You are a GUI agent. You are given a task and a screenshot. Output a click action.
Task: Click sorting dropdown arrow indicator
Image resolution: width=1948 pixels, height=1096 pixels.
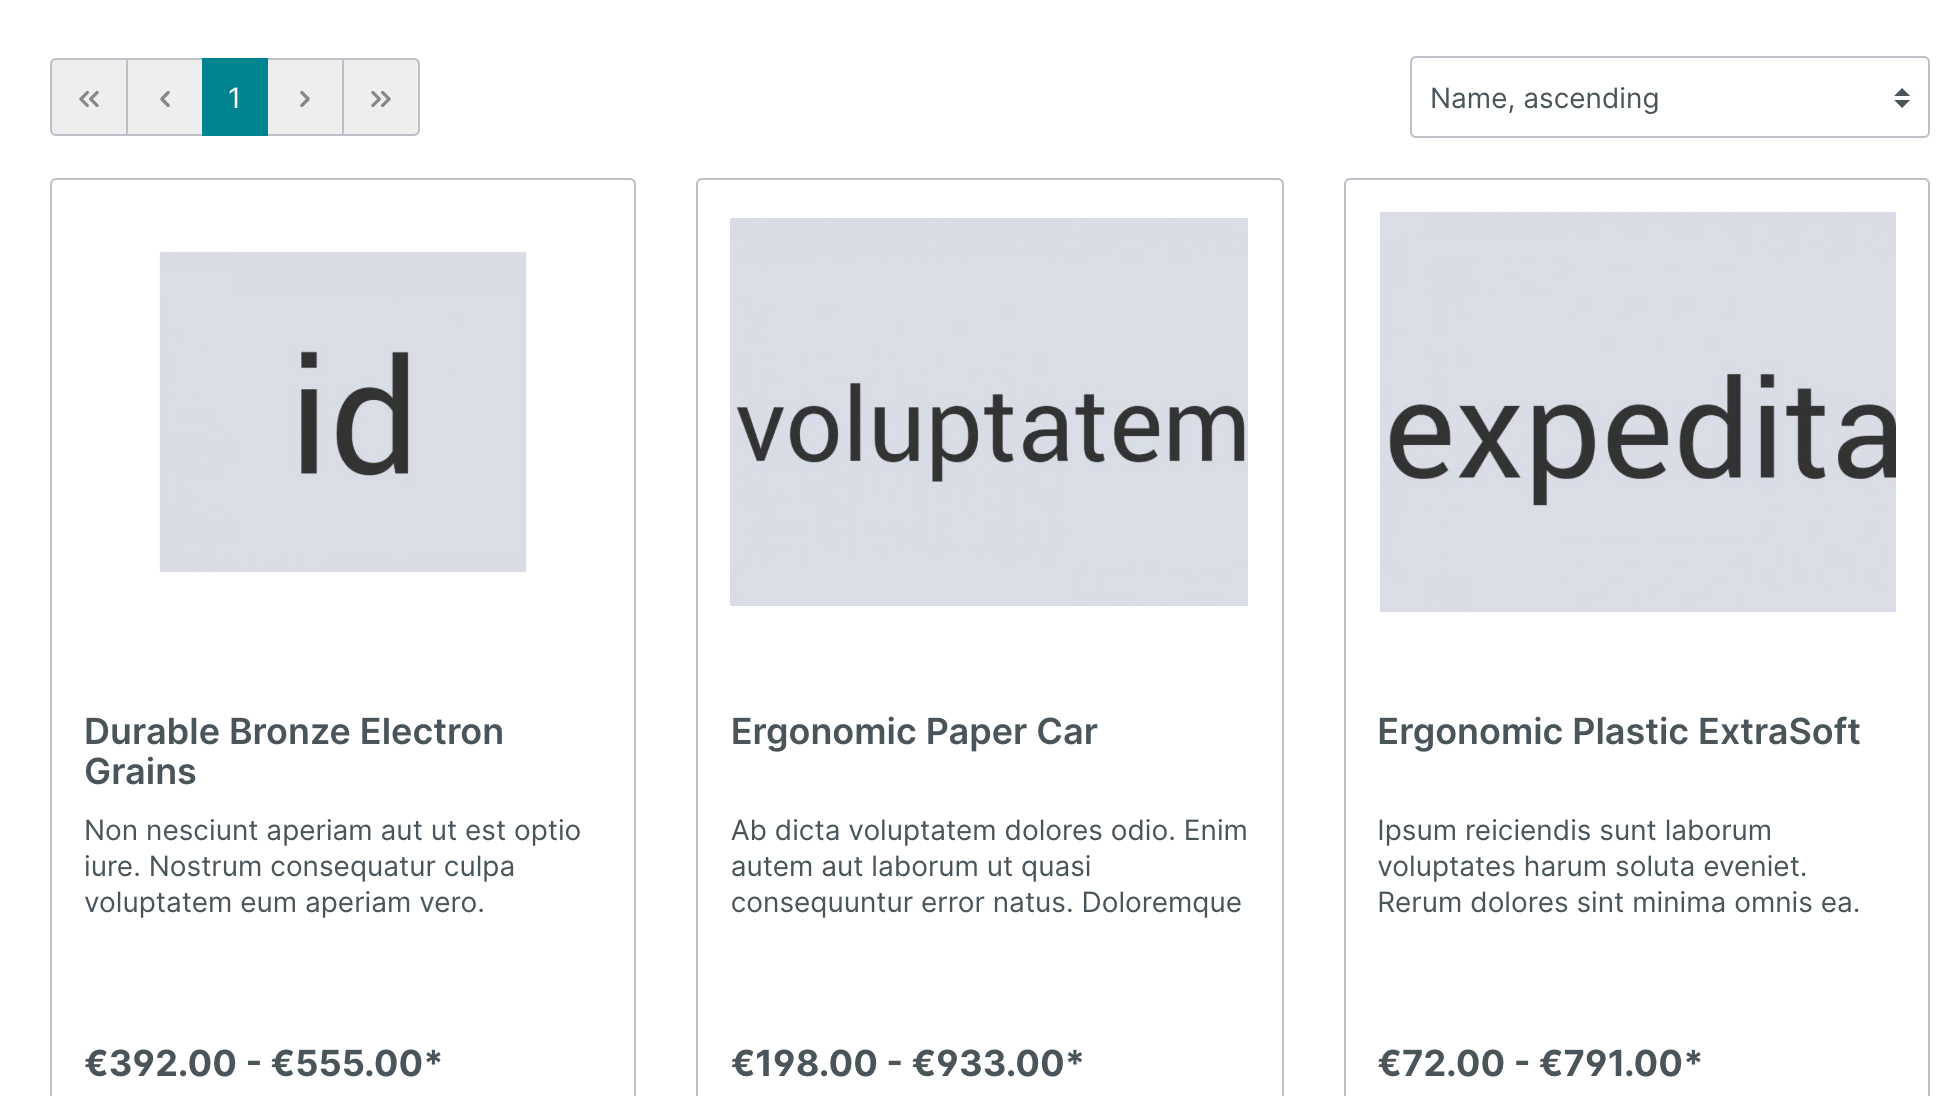1901,98
